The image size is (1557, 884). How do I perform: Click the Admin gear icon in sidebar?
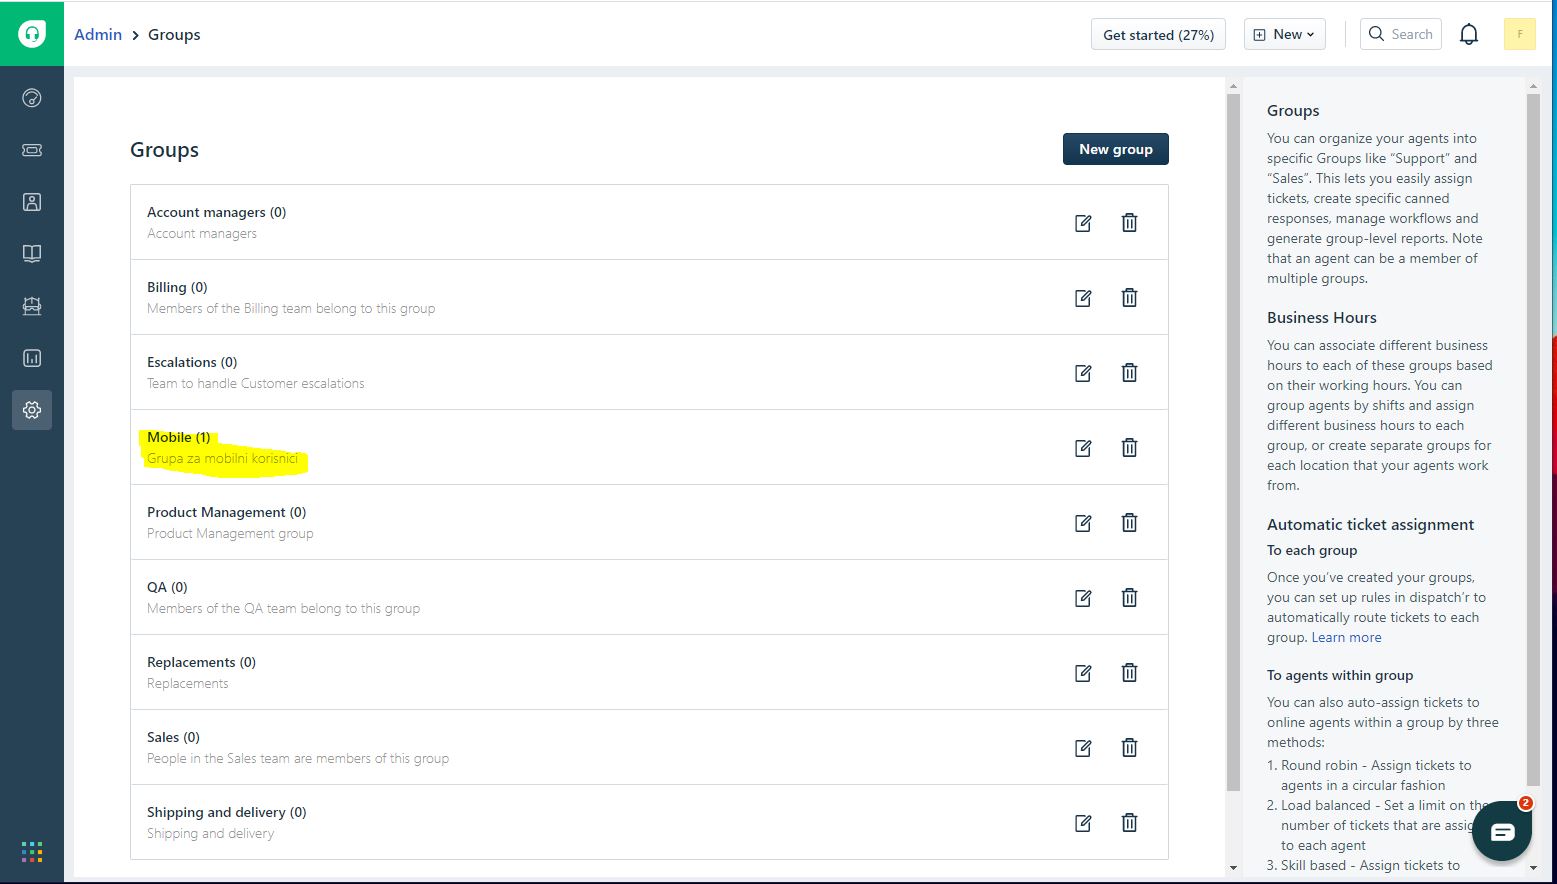32,410
